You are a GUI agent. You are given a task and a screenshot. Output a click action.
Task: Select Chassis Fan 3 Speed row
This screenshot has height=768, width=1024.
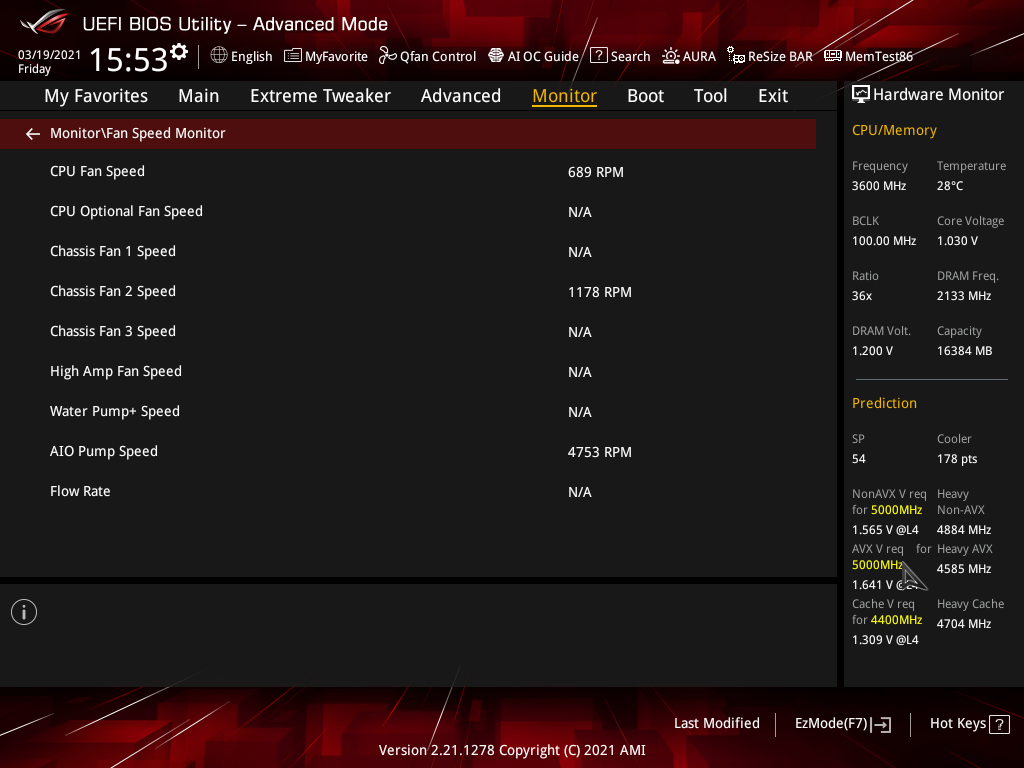tap(408, 332)
